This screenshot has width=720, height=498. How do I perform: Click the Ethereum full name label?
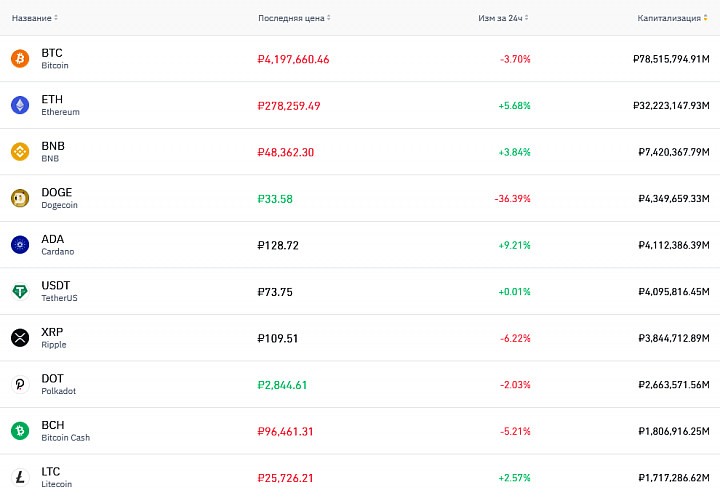coord(61,112)
